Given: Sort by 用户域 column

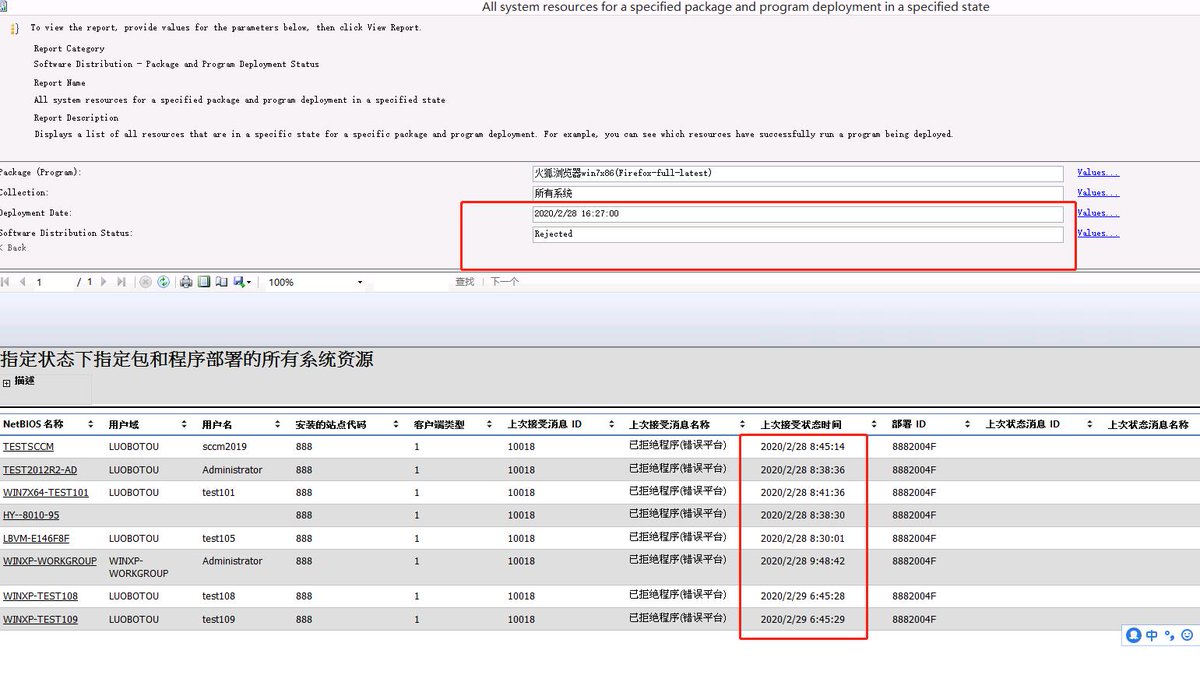Looking at the screenshot, I should (x=184, y=425).
